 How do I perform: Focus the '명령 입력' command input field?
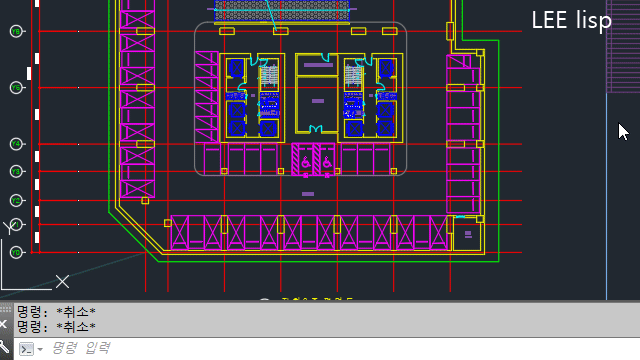(343, 349)
